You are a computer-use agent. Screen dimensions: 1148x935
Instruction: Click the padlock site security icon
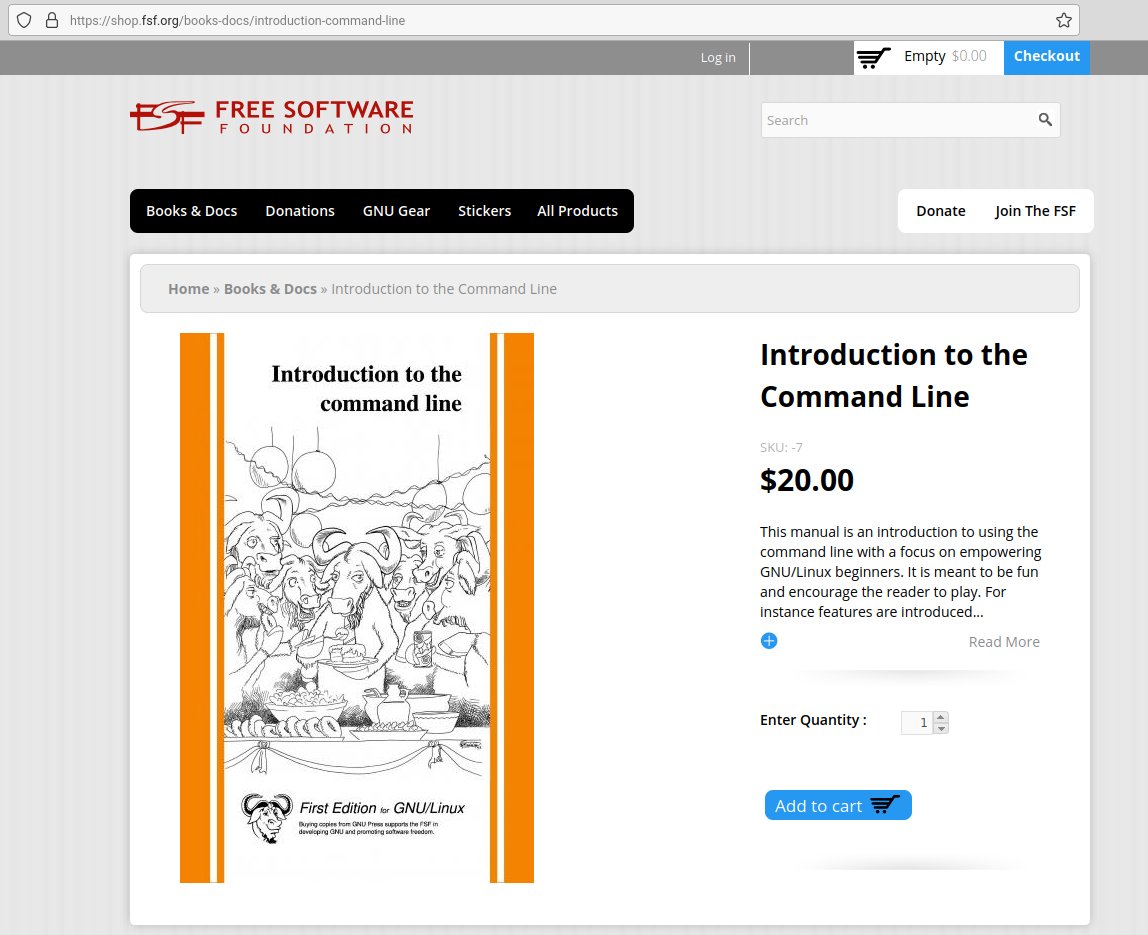coord(52,20)
